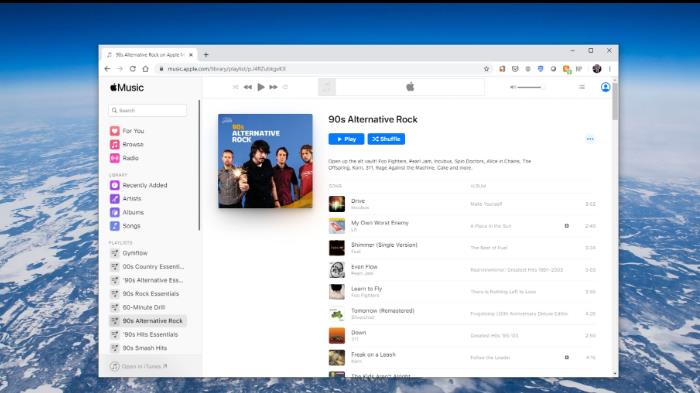The width and height of the screenshot is (700, 393).
Task: Click the shuffle playback icon
Action: tap(235, 87)
